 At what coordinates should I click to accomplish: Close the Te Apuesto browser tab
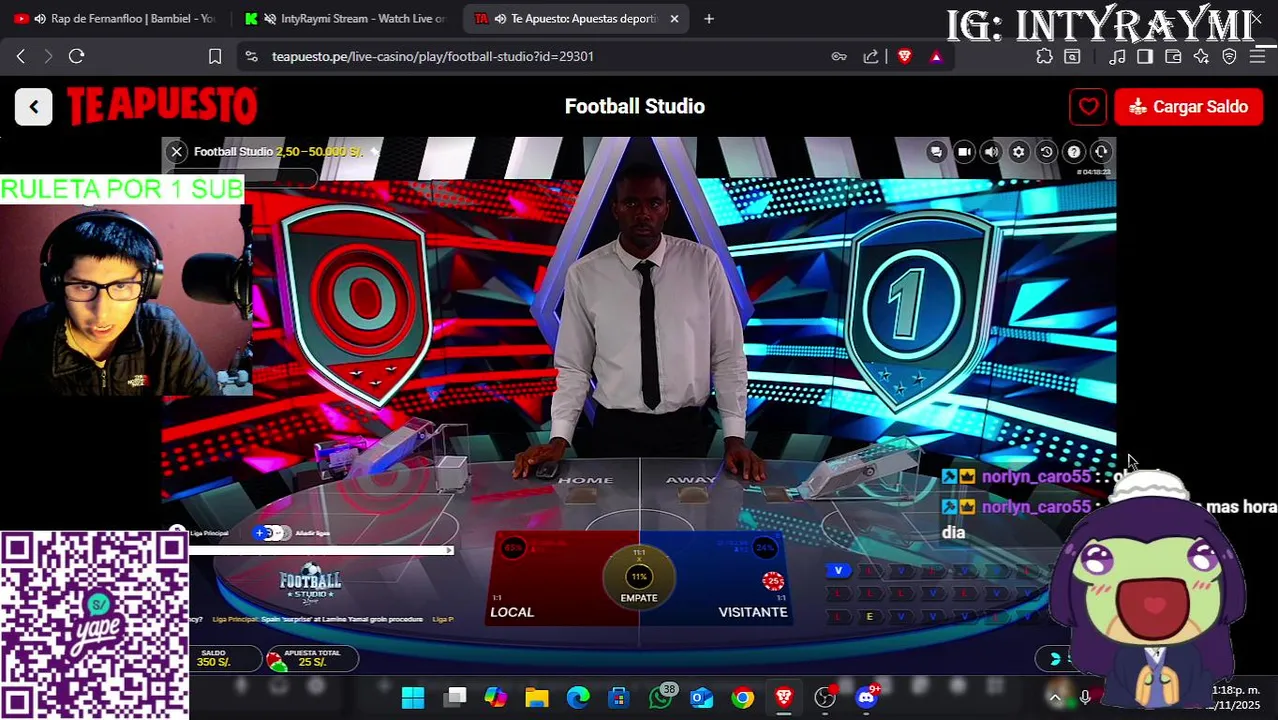pos(674,18)
